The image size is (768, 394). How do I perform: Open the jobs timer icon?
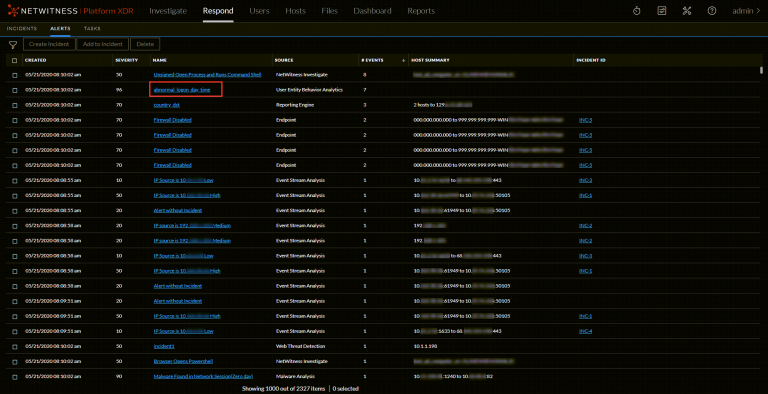[x=636, y=11]
